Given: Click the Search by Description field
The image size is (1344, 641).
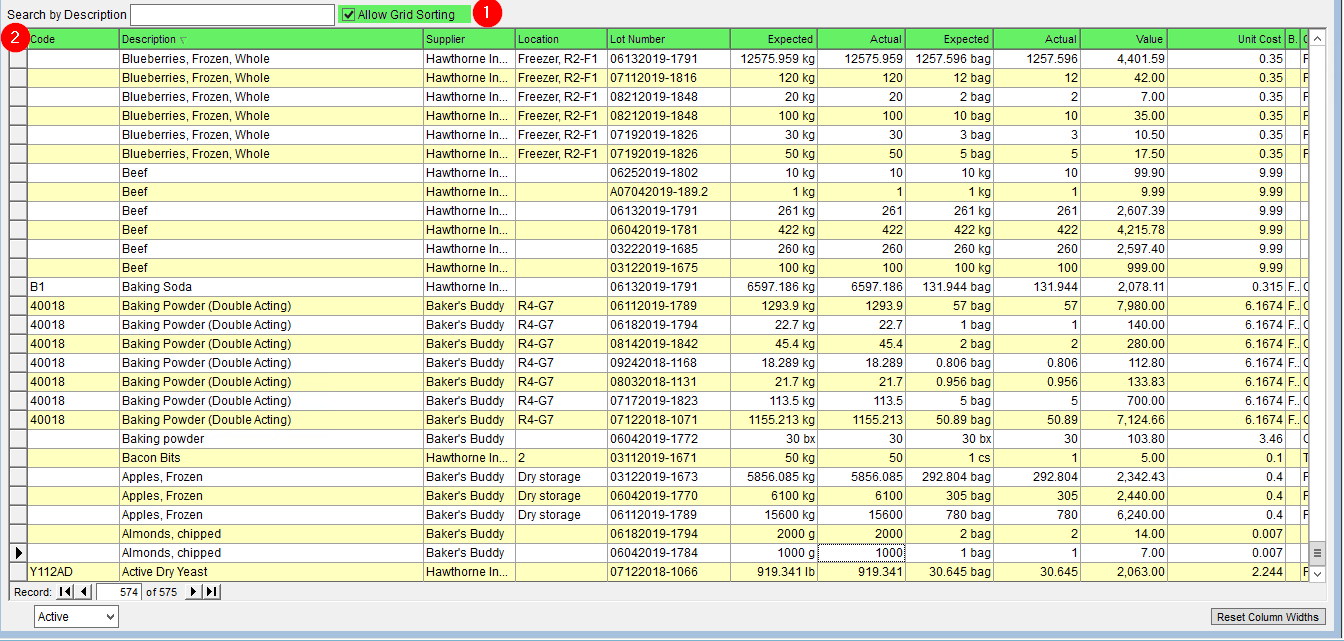Looking at the screenshot, I should 232,15.
